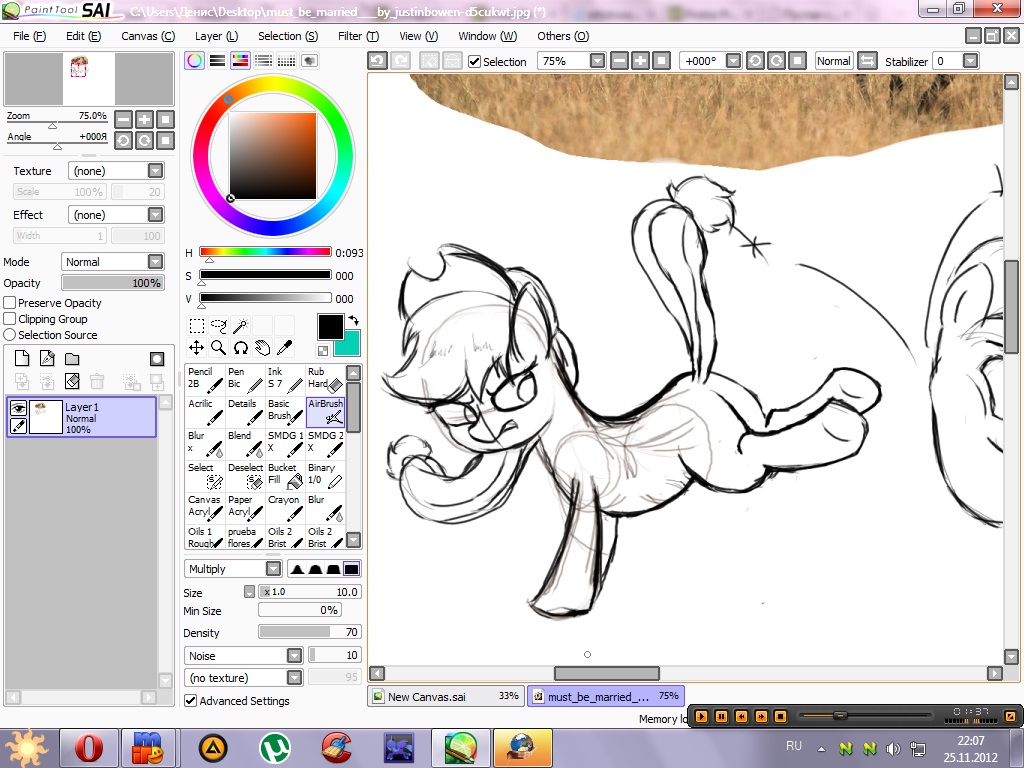Choose the Blend brush

[x=245, y=443]
